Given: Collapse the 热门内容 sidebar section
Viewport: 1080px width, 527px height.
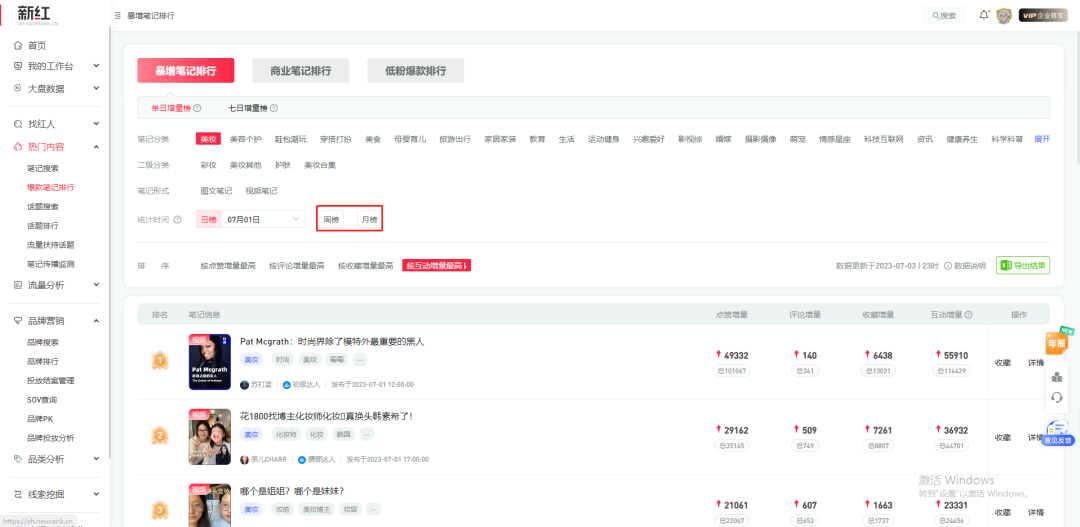Looking at the screenshot, I should (x=96, y=147).
